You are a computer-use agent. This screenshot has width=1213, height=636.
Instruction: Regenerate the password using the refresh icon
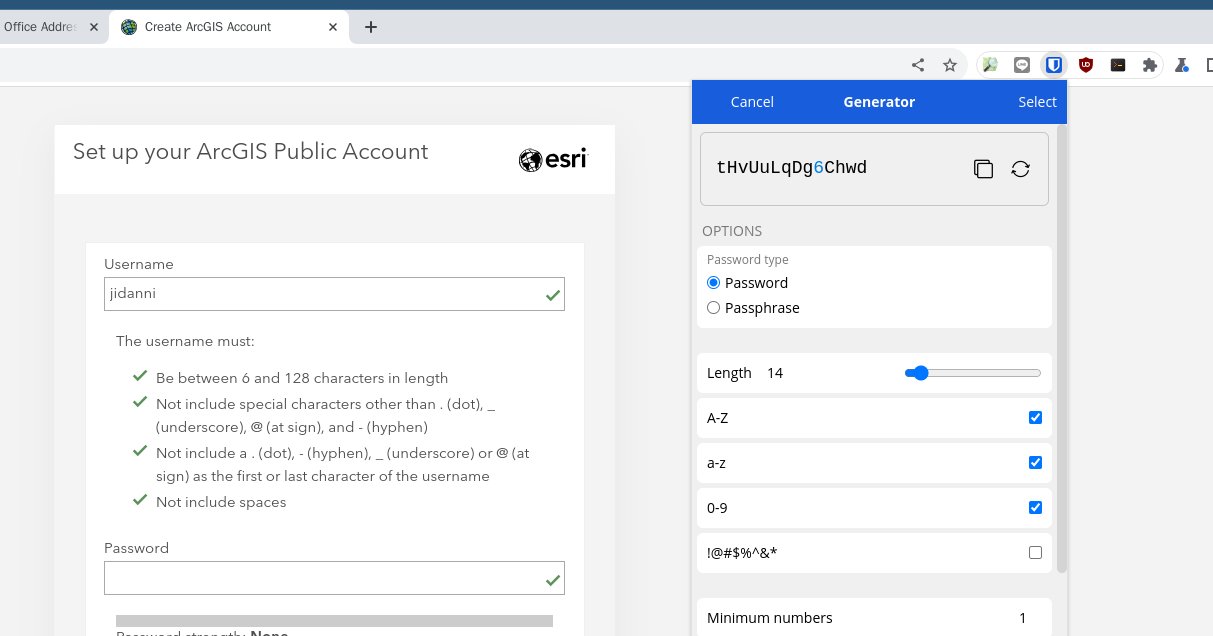1020,169
